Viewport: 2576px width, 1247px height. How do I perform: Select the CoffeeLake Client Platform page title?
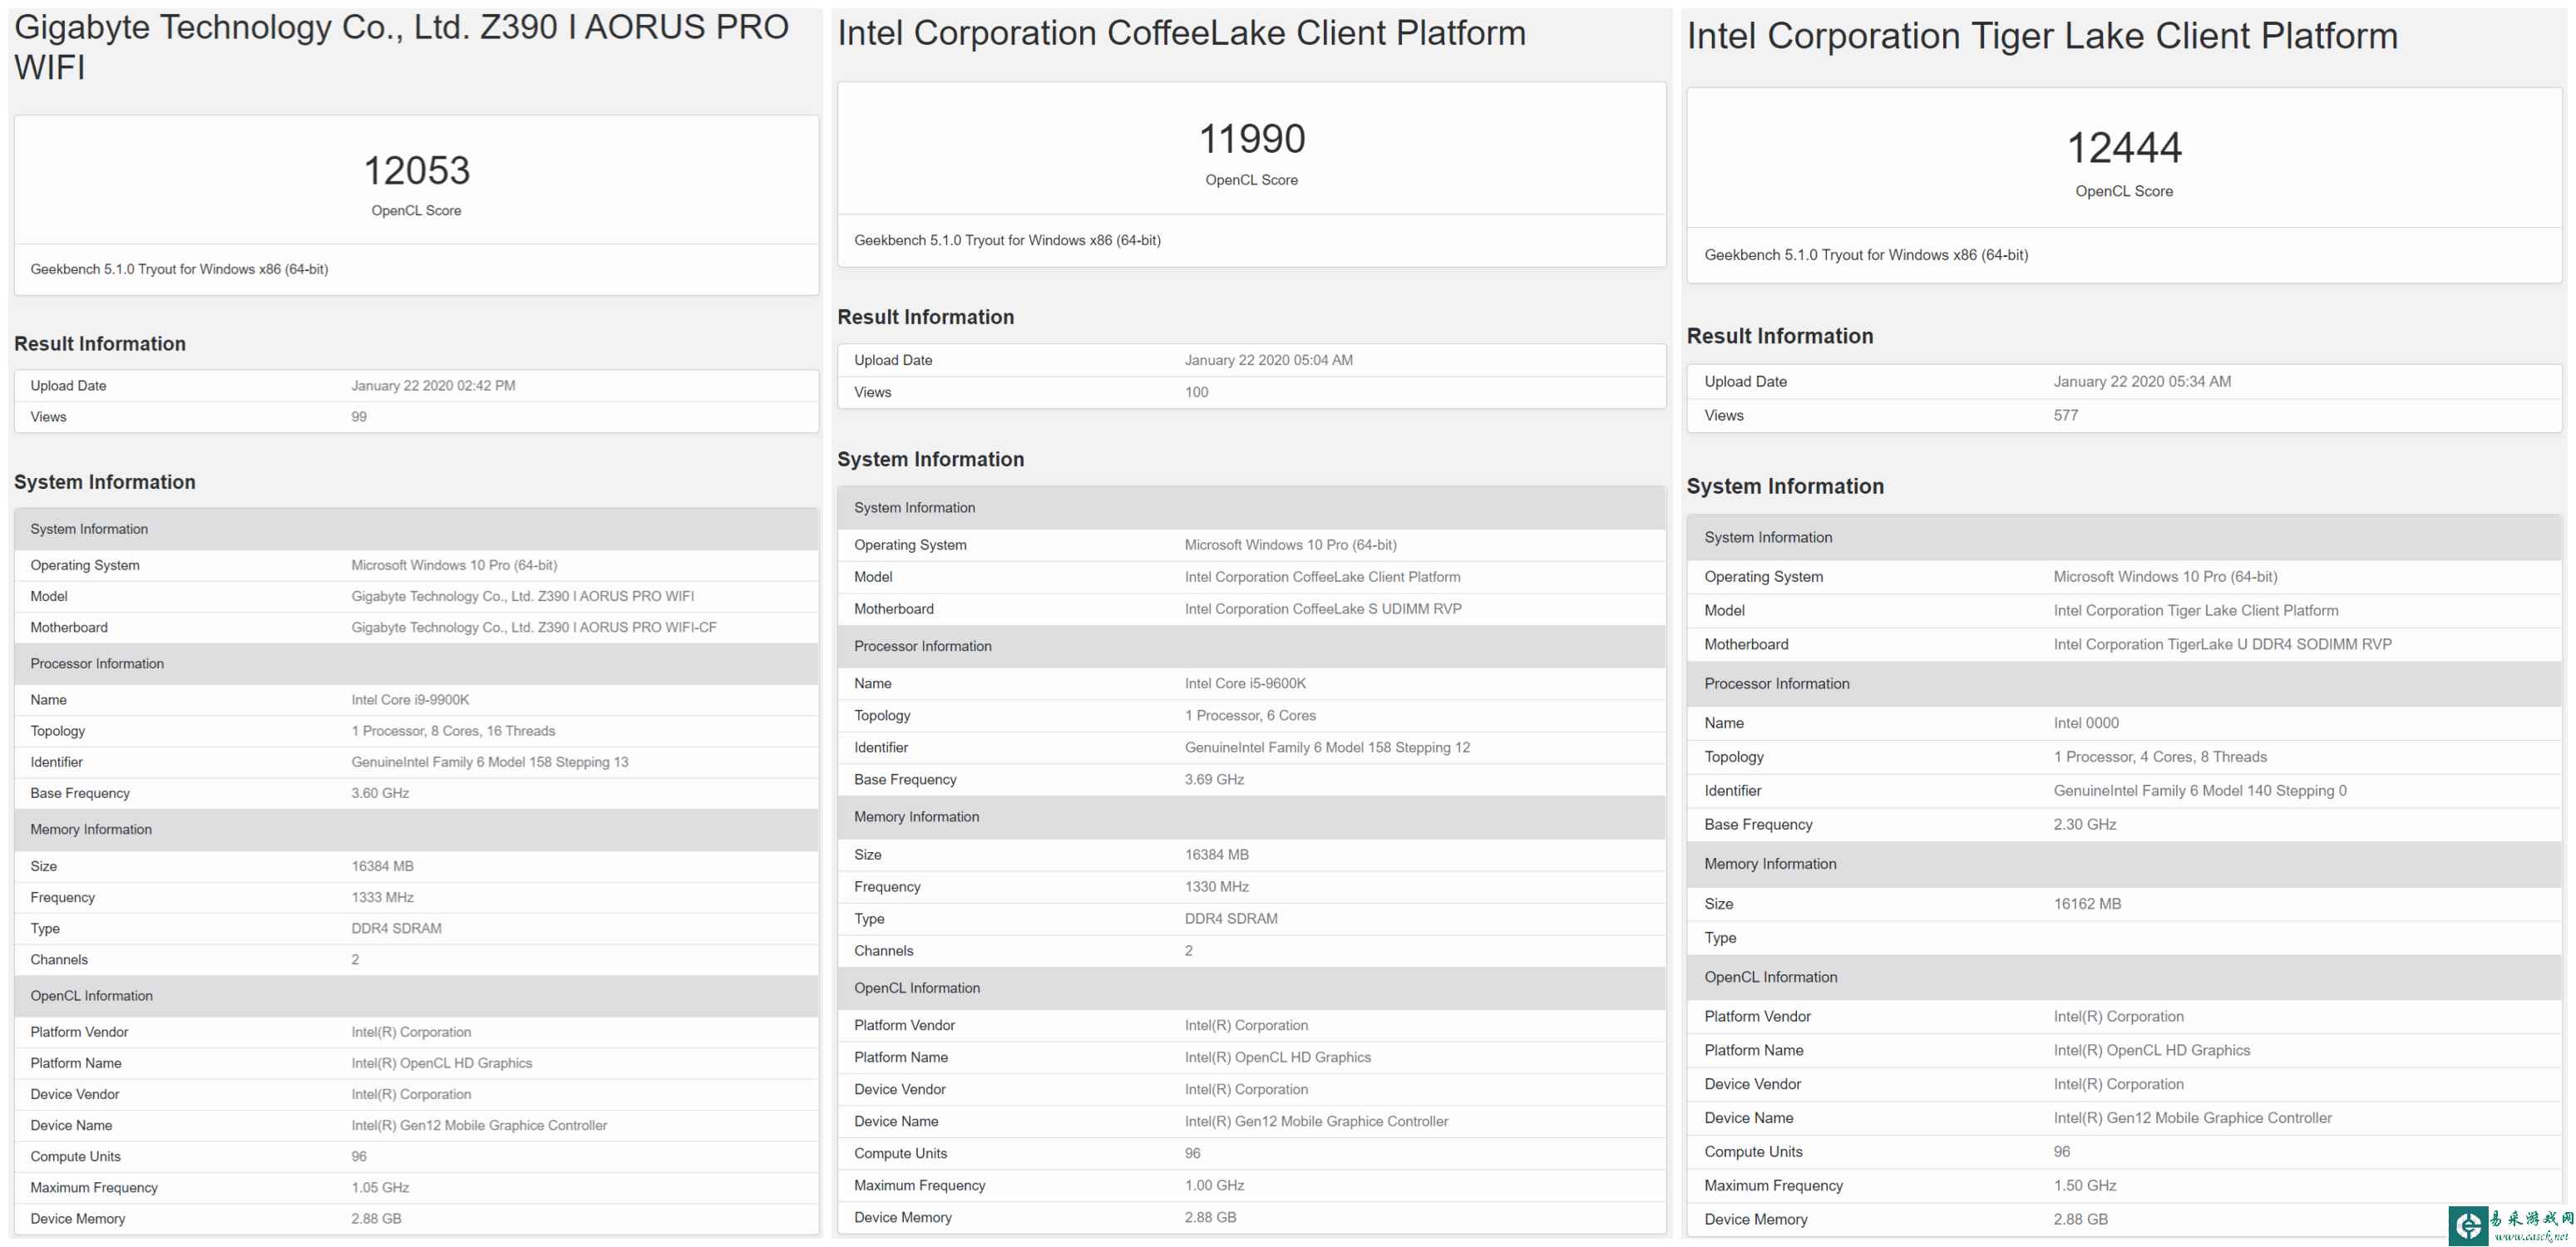1181,33
